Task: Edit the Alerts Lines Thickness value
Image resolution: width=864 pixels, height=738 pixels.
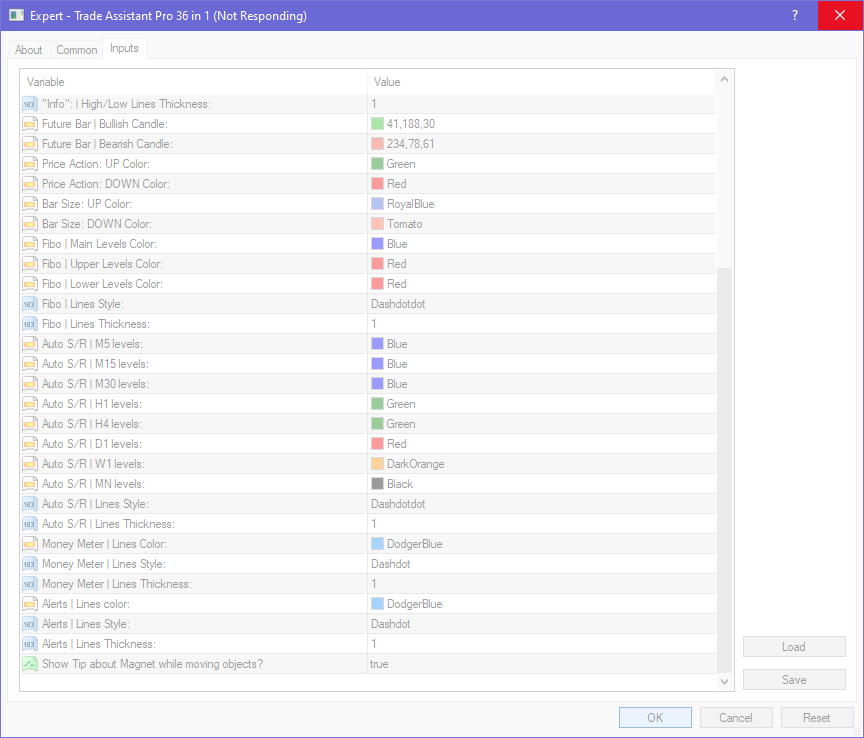Action: 542,644
